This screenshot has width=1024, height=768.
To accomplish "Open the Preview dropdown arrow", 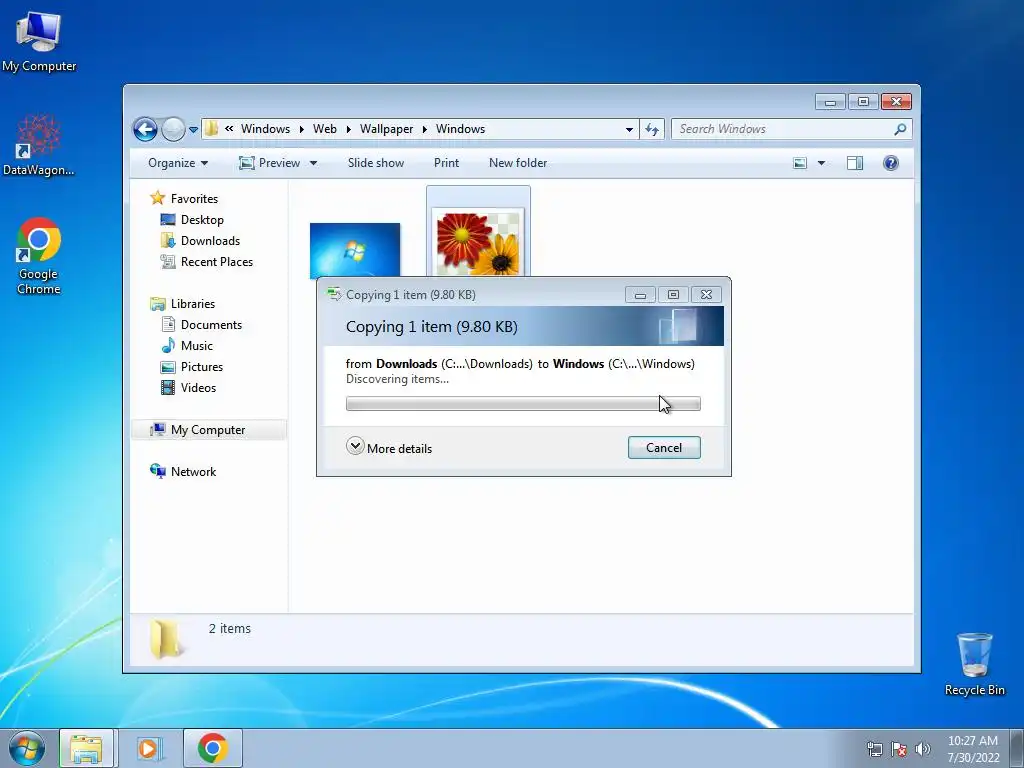I will pos(313,163).
